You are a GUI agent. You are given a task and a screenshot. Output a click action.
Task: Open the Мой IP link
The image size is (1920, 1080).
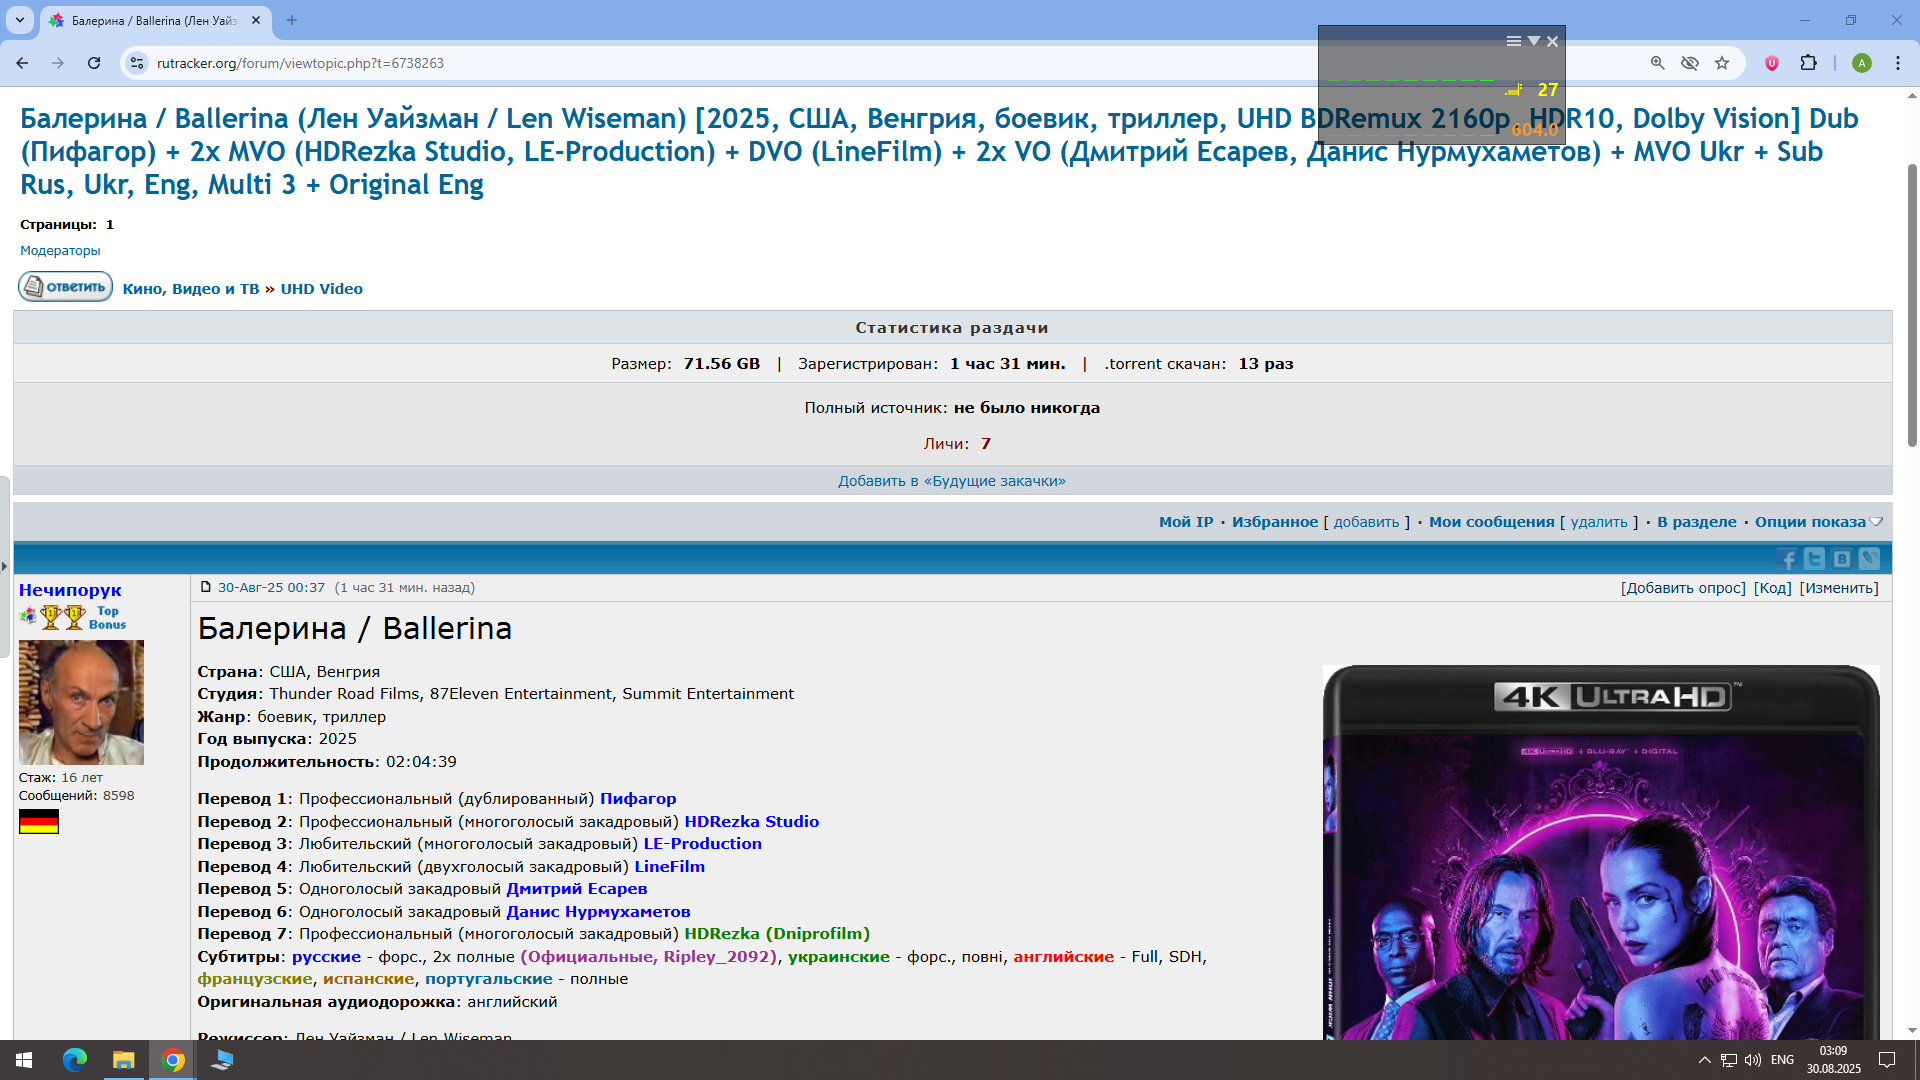point(1186,522)
